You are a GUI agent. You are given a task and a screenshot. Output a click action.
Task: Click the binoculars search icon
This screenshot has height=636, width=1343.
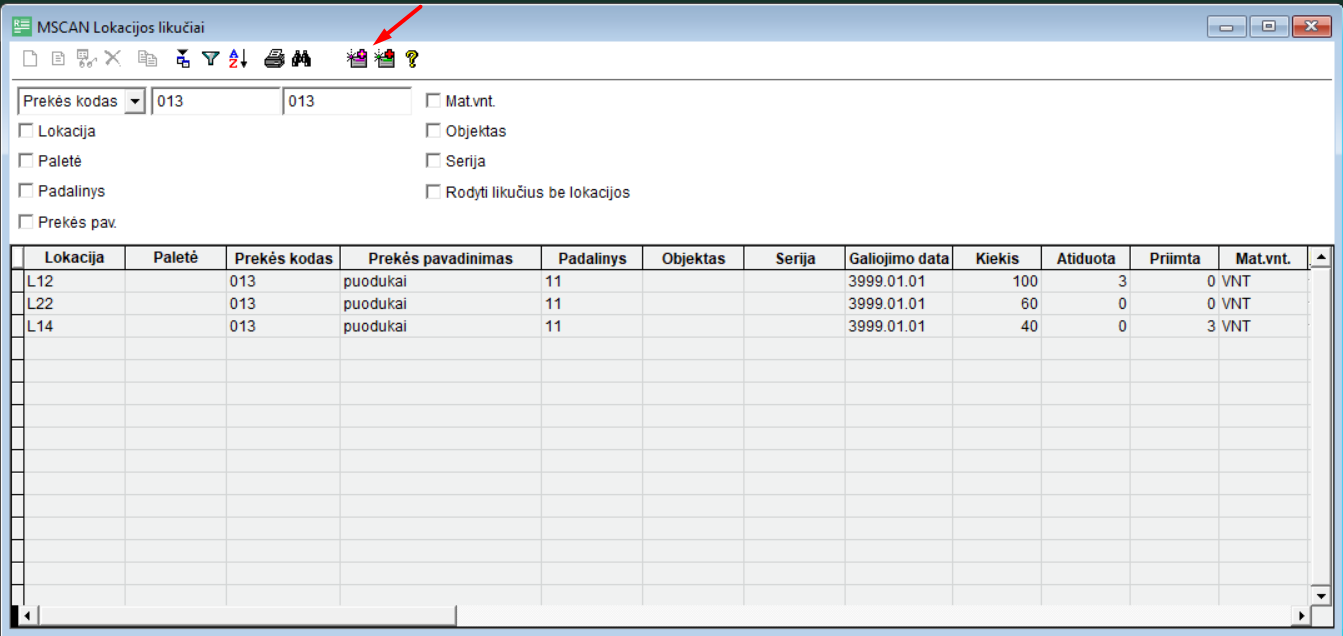301,59
